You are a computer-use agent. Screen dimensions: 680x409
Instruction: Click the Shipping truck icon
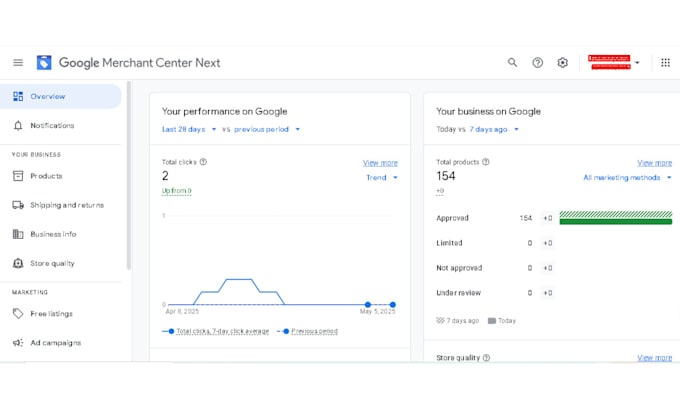click(x=18, y=205)
